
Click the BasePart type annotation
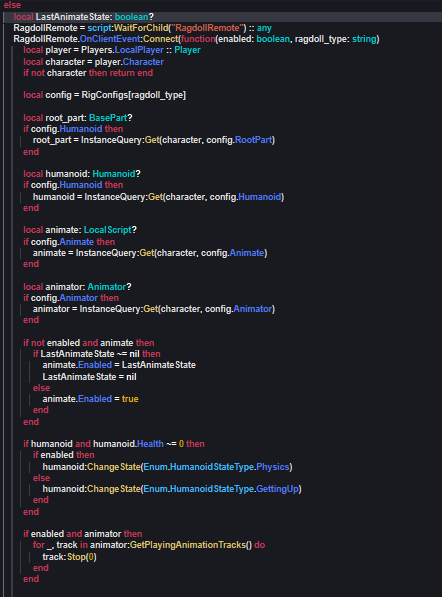click(108, 118)
